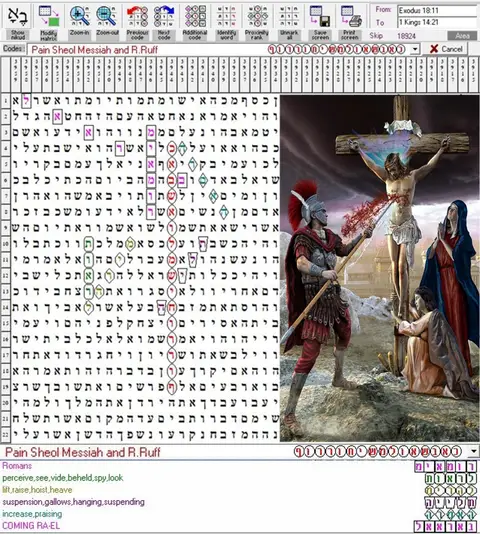Click the Area button
The height and width of the screenshot is (534, 480).
coord(462,35)
